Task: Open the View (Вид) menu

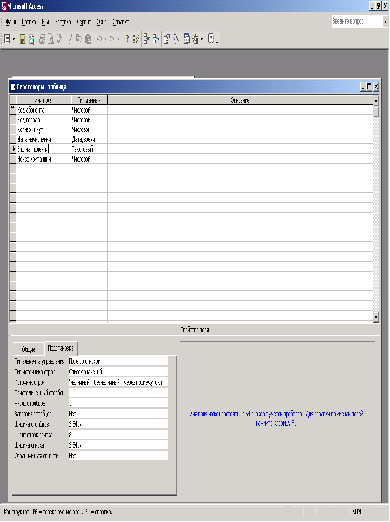Action: (46, 22)
